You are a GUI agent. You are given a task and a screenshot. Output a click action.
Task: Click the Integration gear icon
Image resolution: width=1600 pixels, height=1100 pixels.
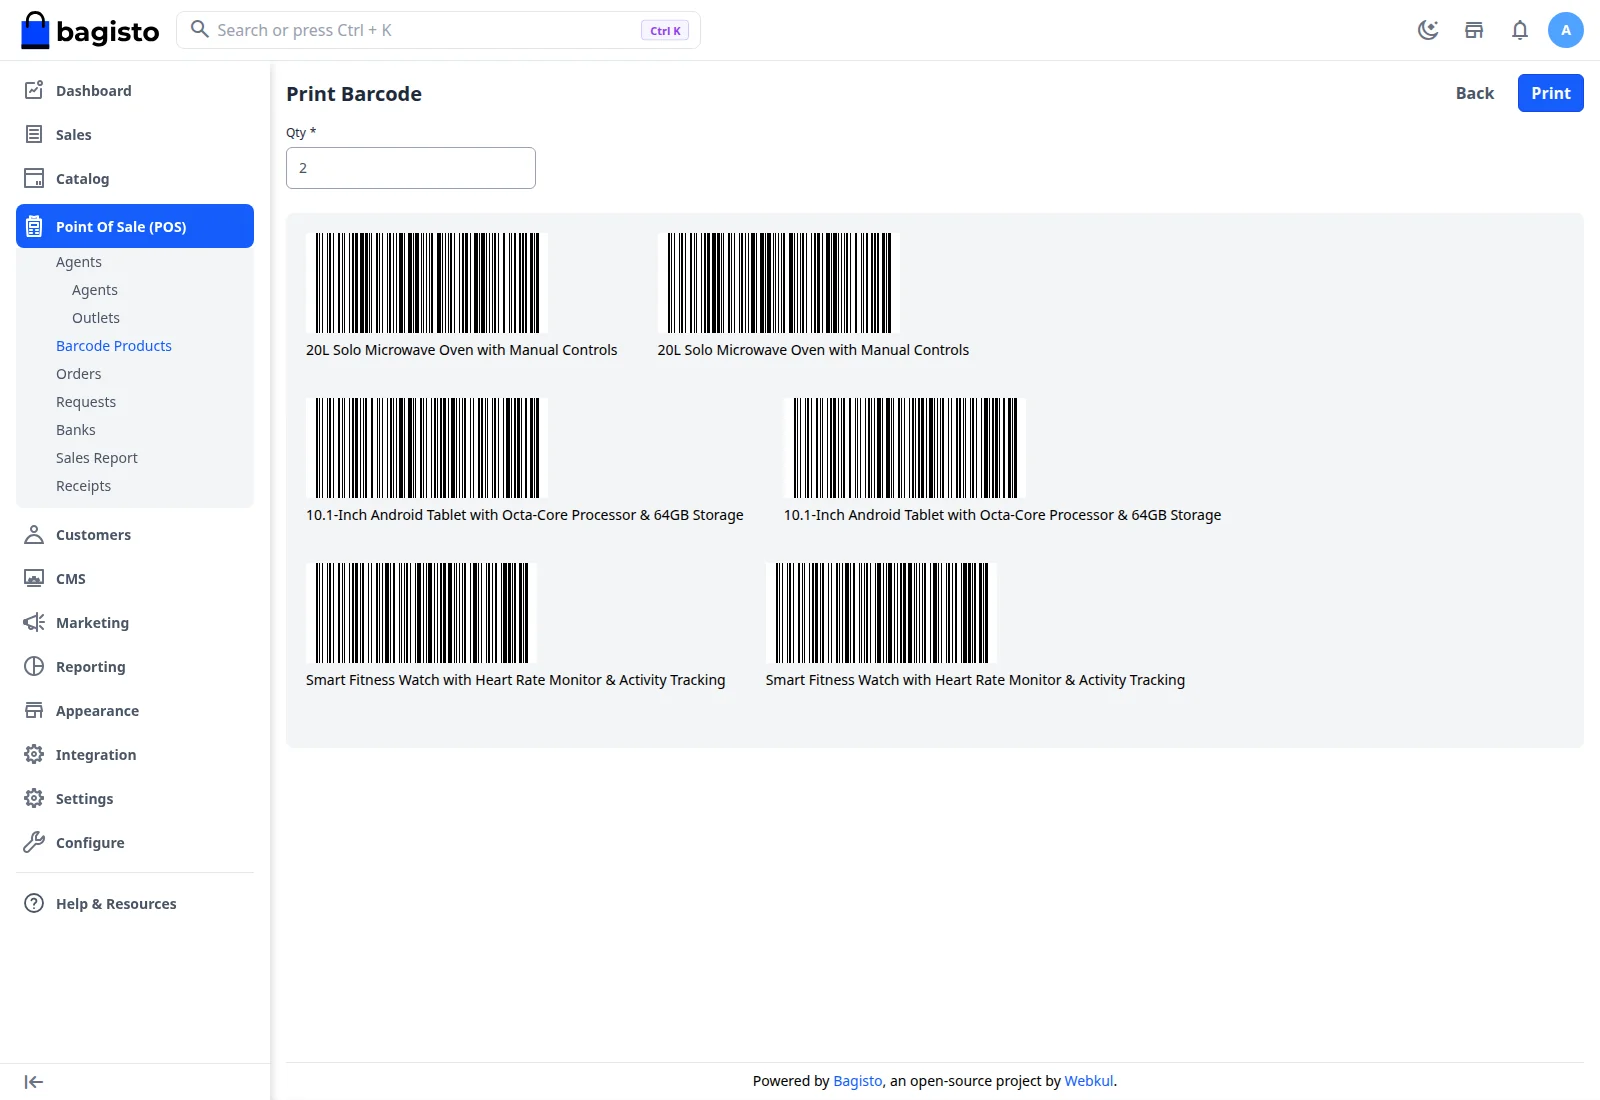(x=34, y=754)
